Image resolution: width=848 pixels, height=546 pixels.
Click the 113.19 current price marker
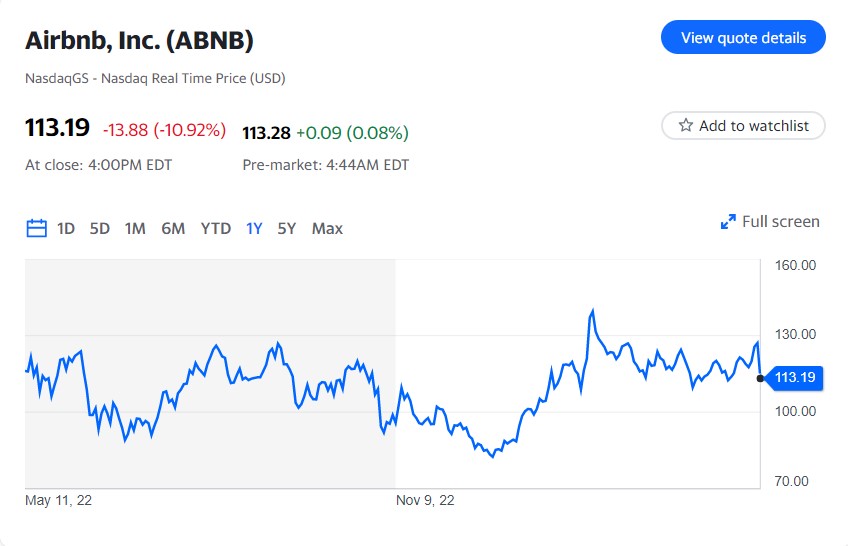point(794,377)
